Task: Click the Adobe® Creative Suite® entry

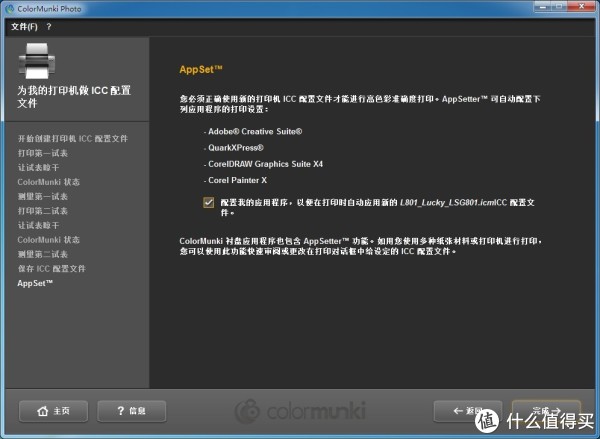Action: click(x=253, y=132)
